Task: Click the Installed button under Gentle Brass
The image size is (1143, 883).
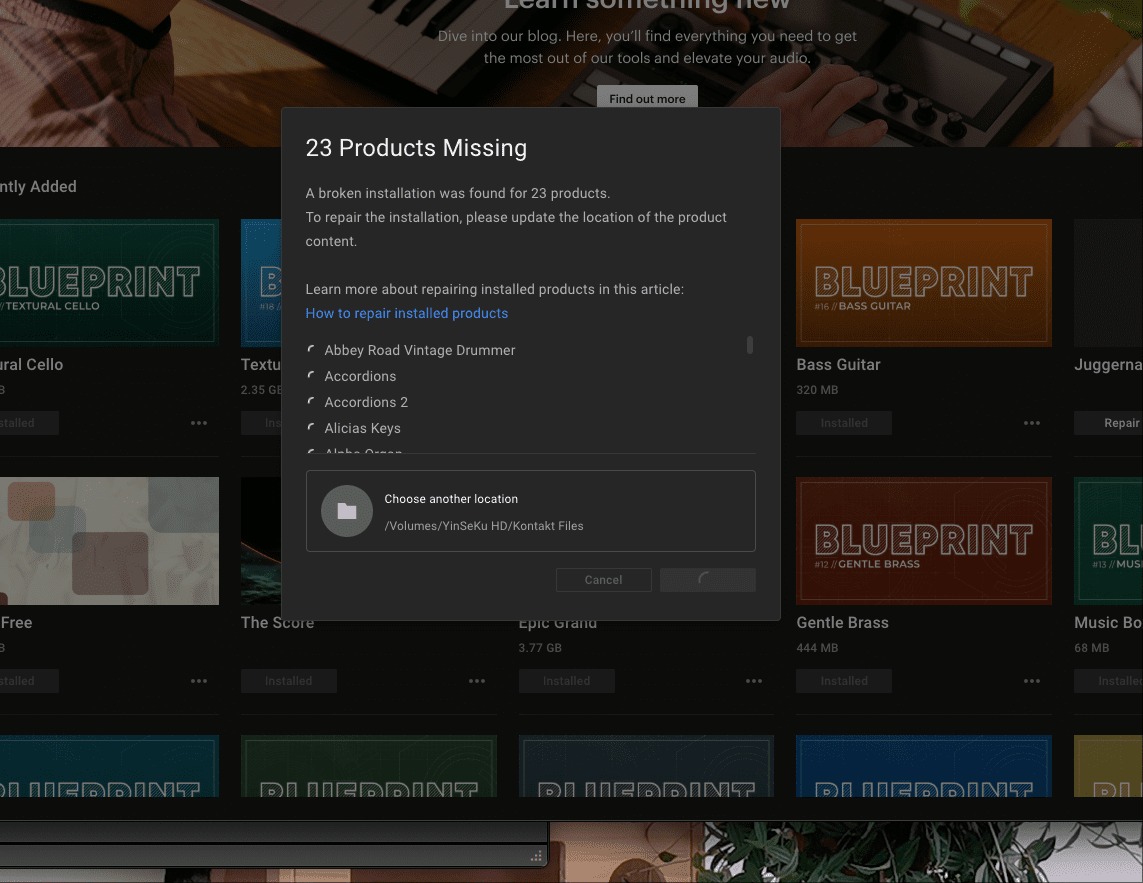Action: [844, 681]
